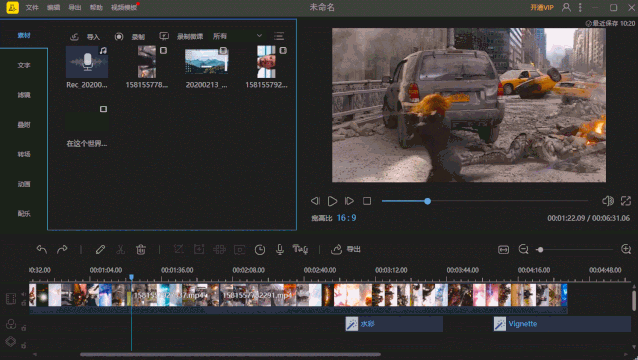Select the freeze frame tool icon
Screen dimensions: 638x360
[240, 250]
